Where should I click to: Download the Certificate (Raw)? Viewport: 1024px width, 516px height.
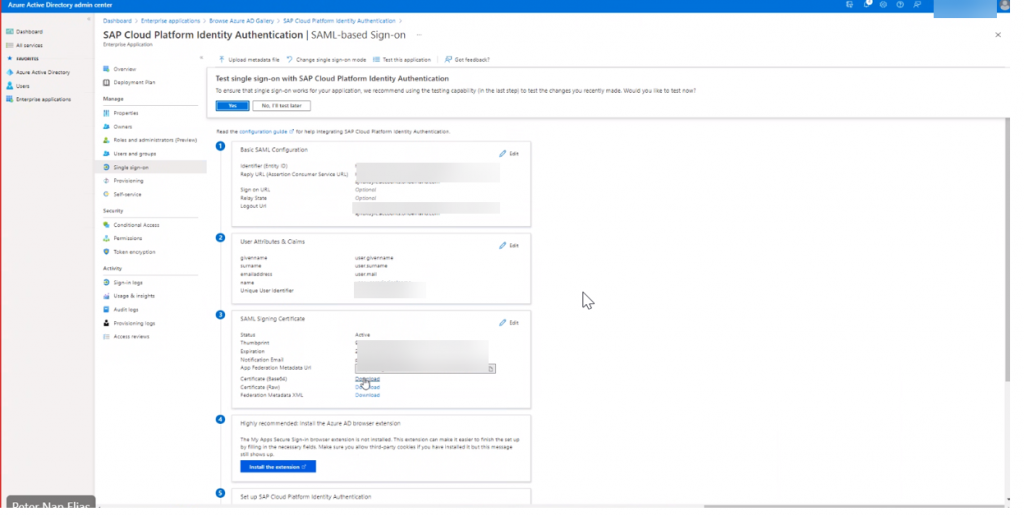coord(367,387)
